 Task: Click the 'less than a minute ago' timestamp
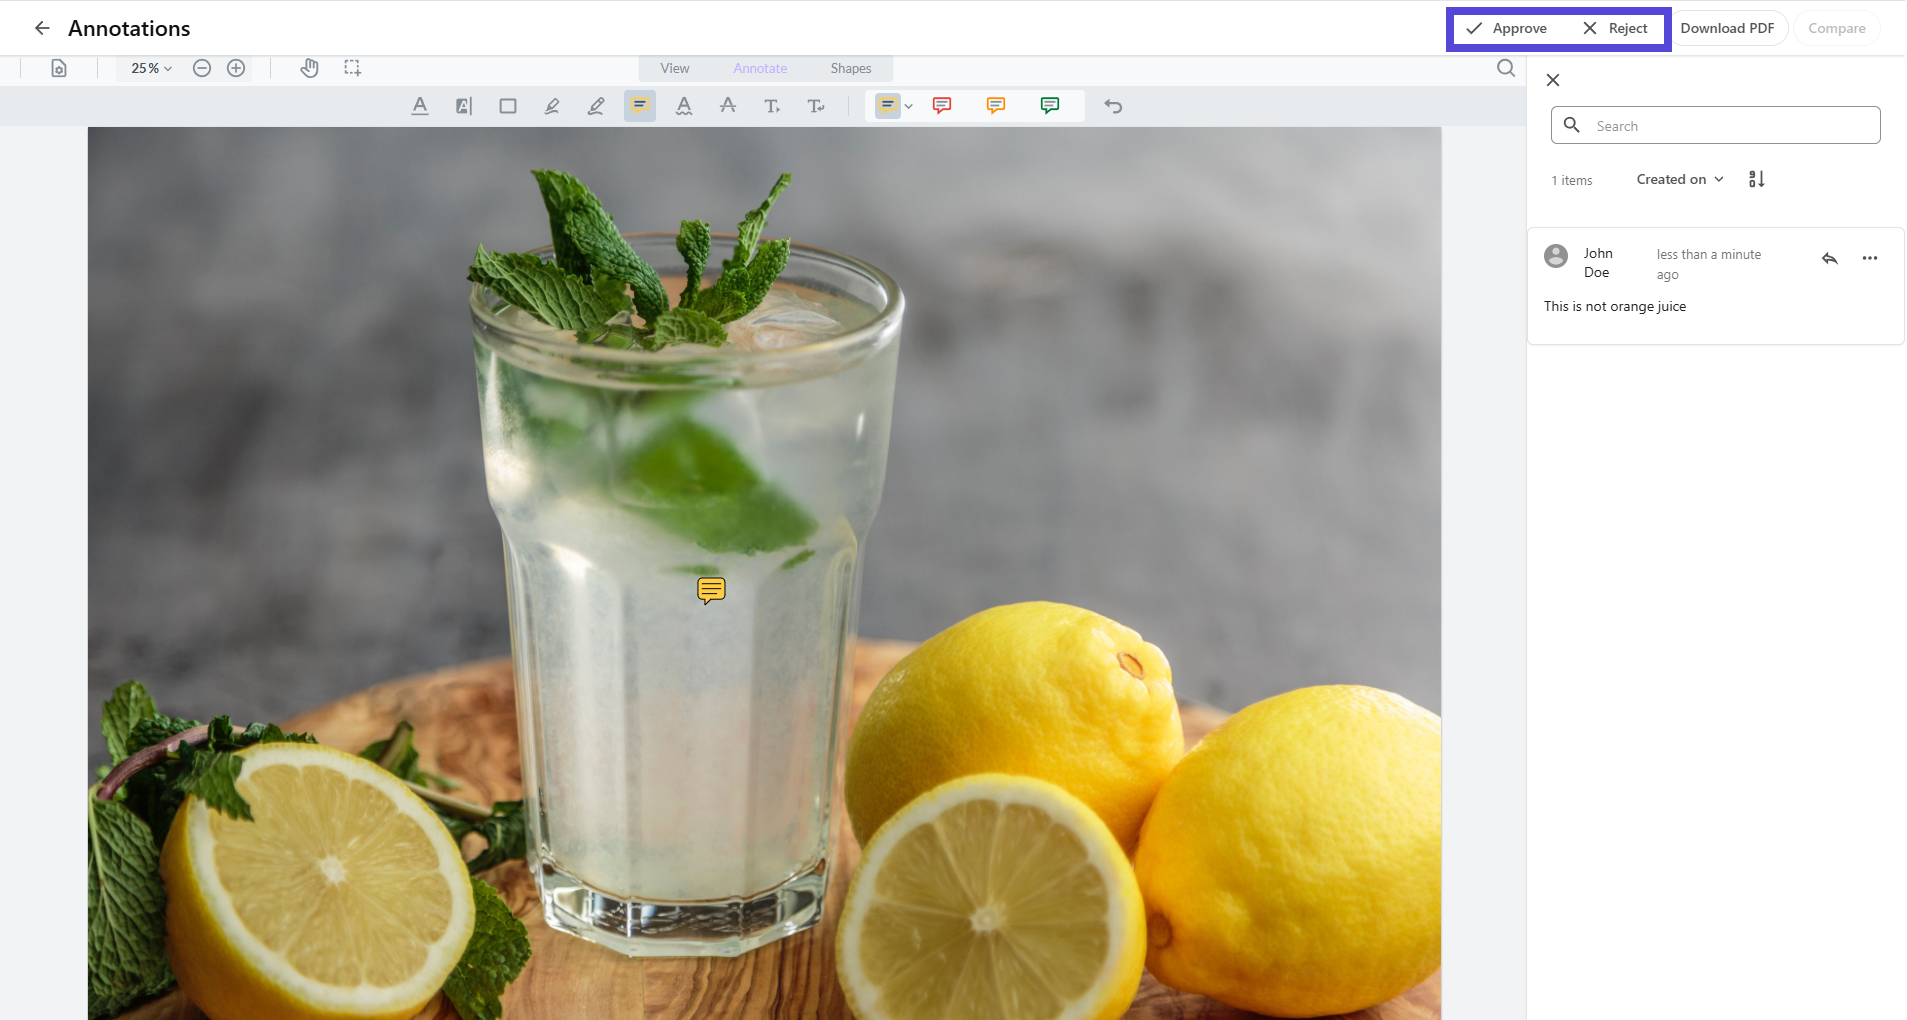tap(1709, 265)
